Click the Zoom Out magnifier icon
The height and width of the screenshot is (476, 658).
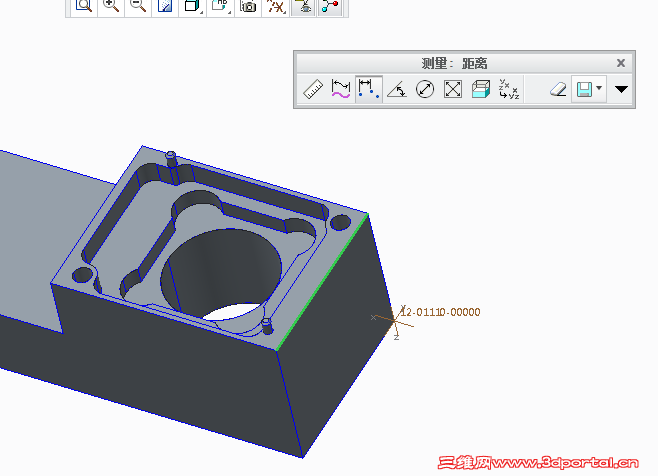click(138, 6)
